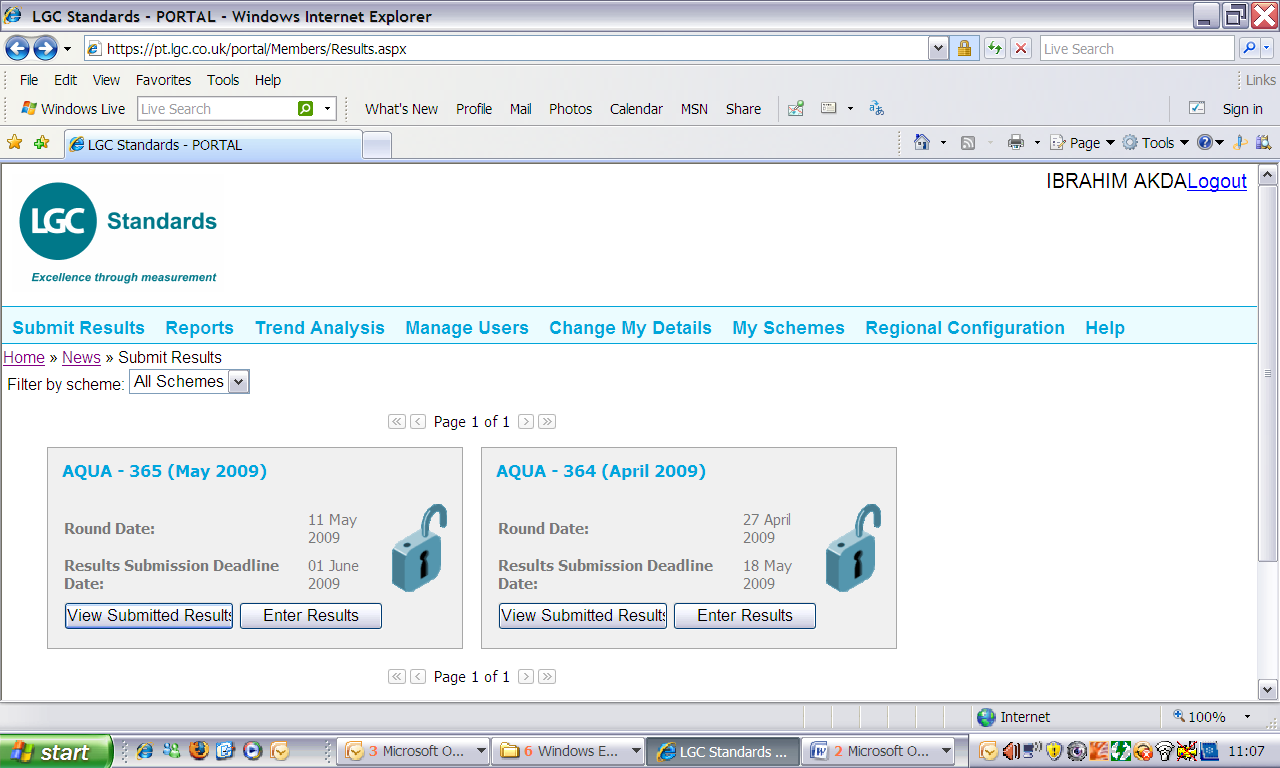Open the search provider options dropdown arrow
The width and height of the screenshot is (1280, 768).
tap(1268, 48)
